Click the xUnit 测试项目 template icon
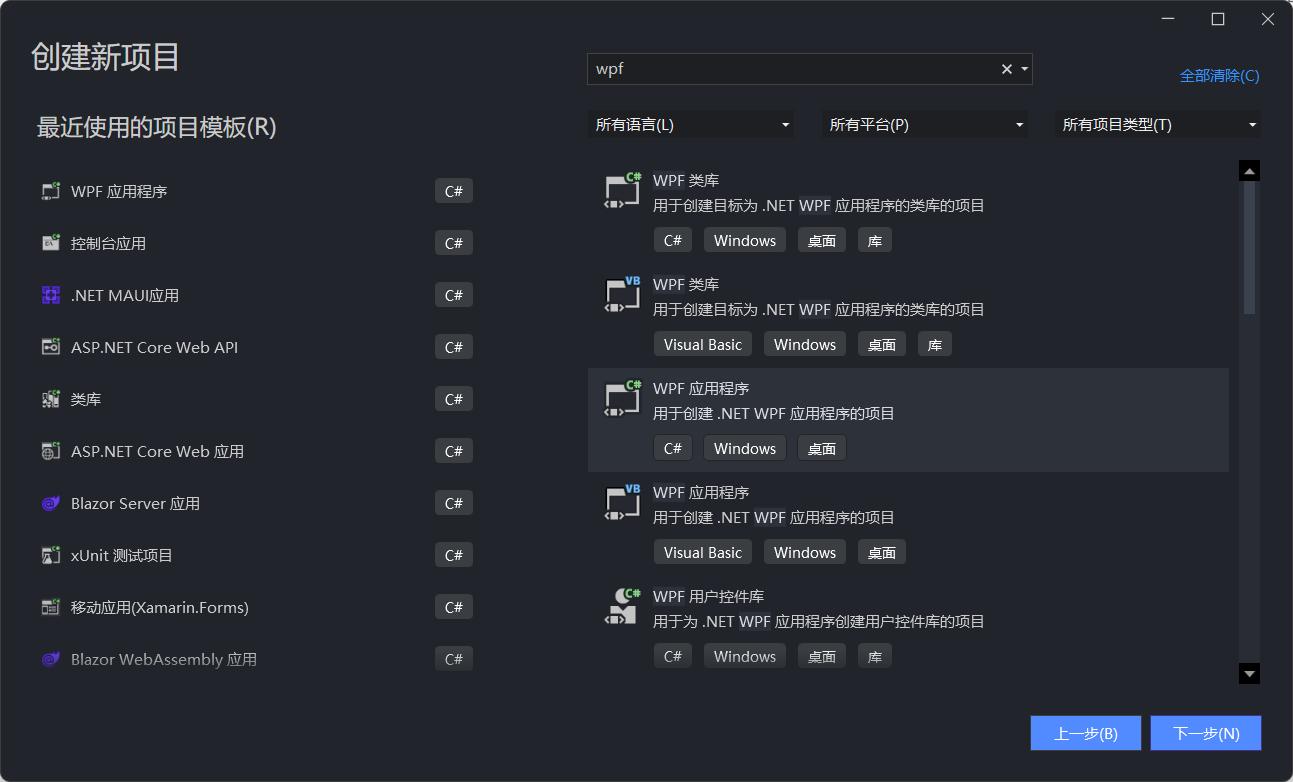 click(x=50, y=554)
